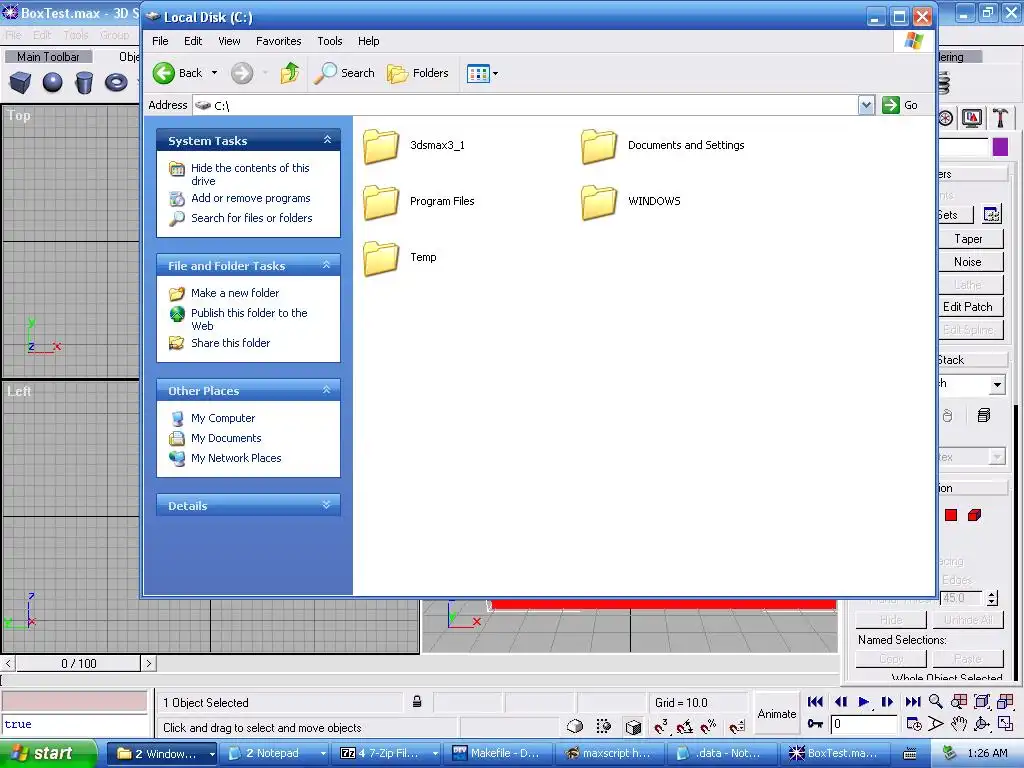This screenshot has height=768, width=1024.
Task: Open My Documents from Other Places
Action: click(226, 438)
